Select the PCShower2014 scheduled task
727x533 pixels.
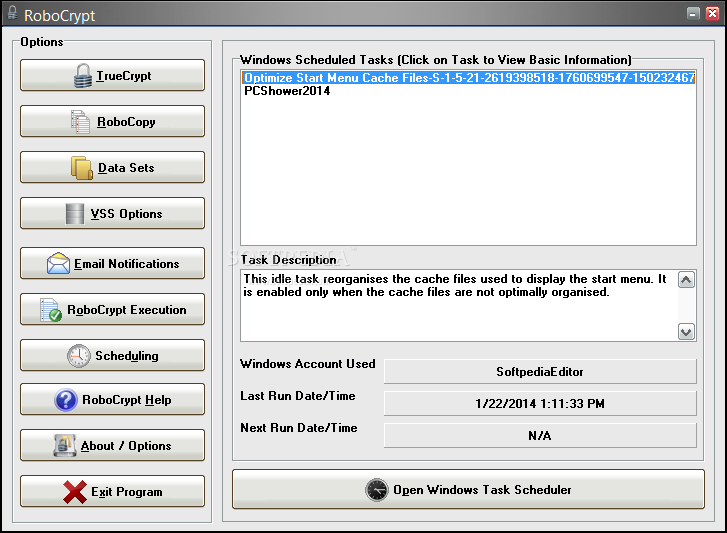468,91
